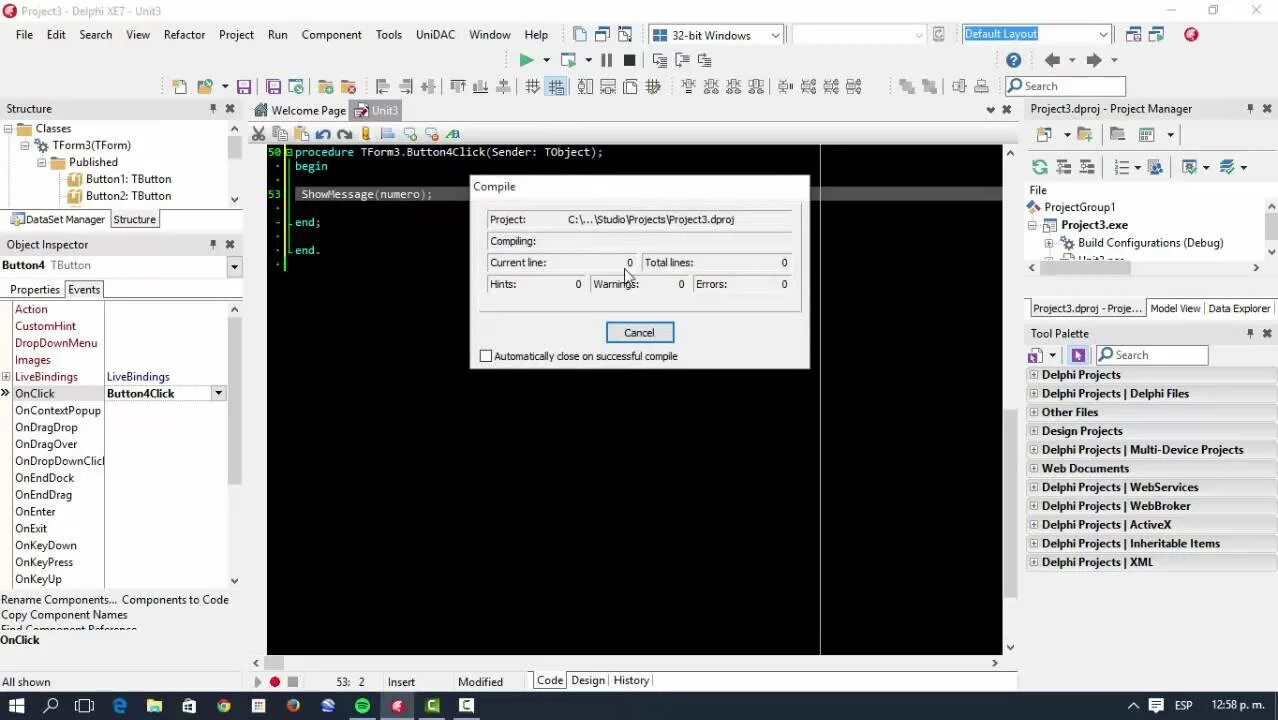
Task: Switch to the Welcome Page tab
Action: 300,110
